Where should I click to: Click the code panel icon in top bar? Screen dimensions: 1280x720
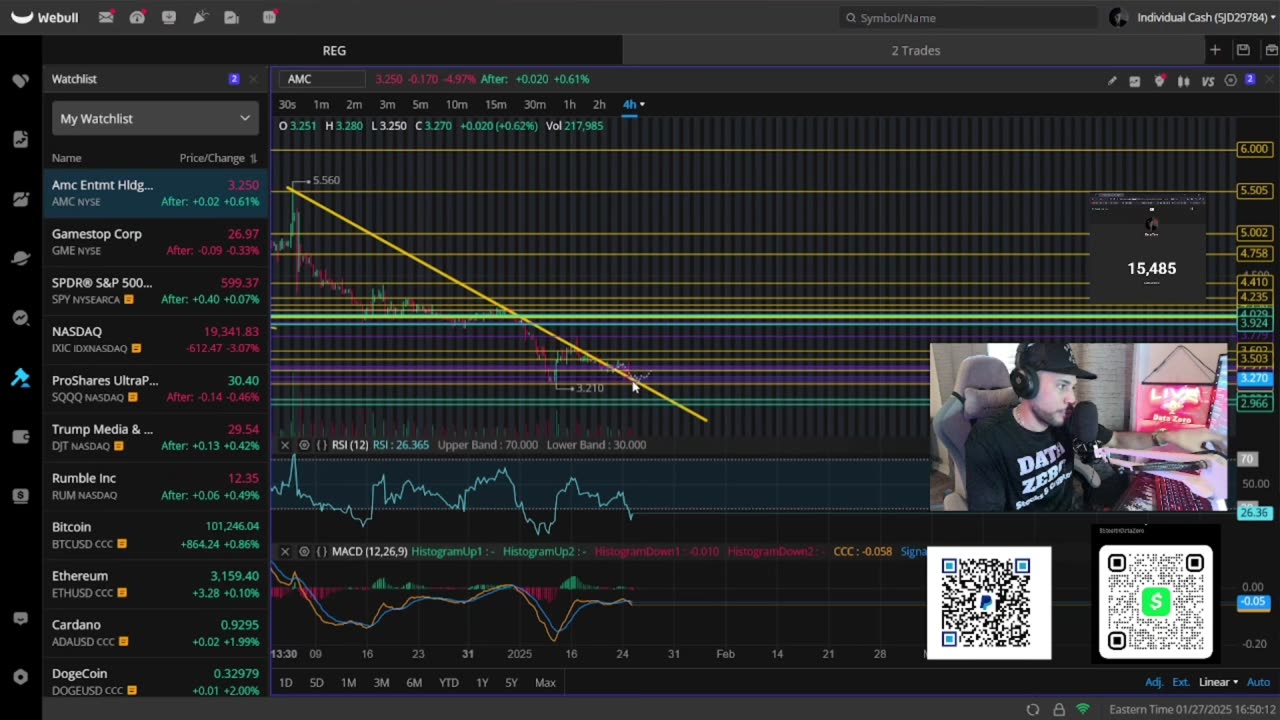[269, 18]
